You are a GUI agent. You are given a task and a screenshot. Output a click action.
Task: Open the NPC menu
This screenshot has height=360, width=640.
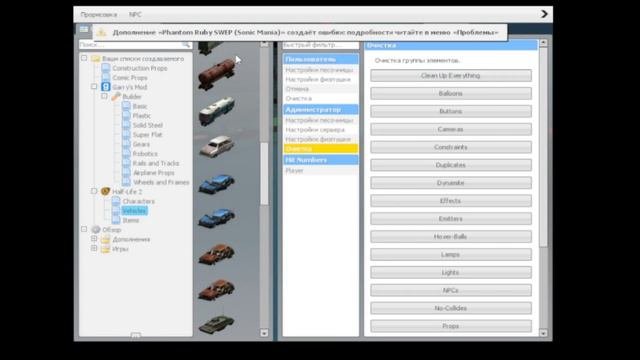pyautogui.click(x=135, y=14)
